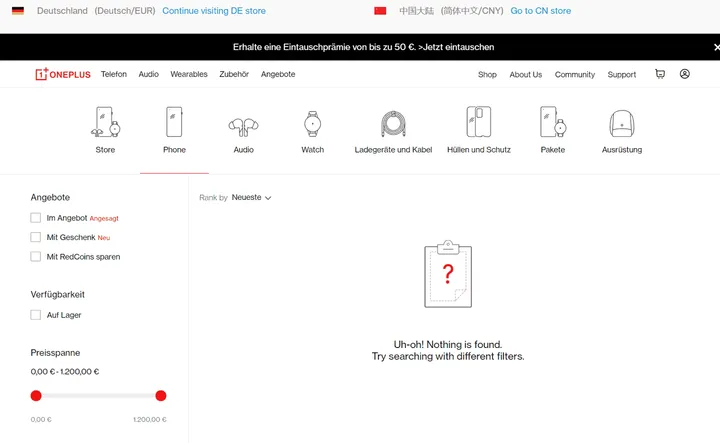The image size is (720, 443).
Task: Toggle the Auf Lager availability checkbox
Action: point(36,315)
